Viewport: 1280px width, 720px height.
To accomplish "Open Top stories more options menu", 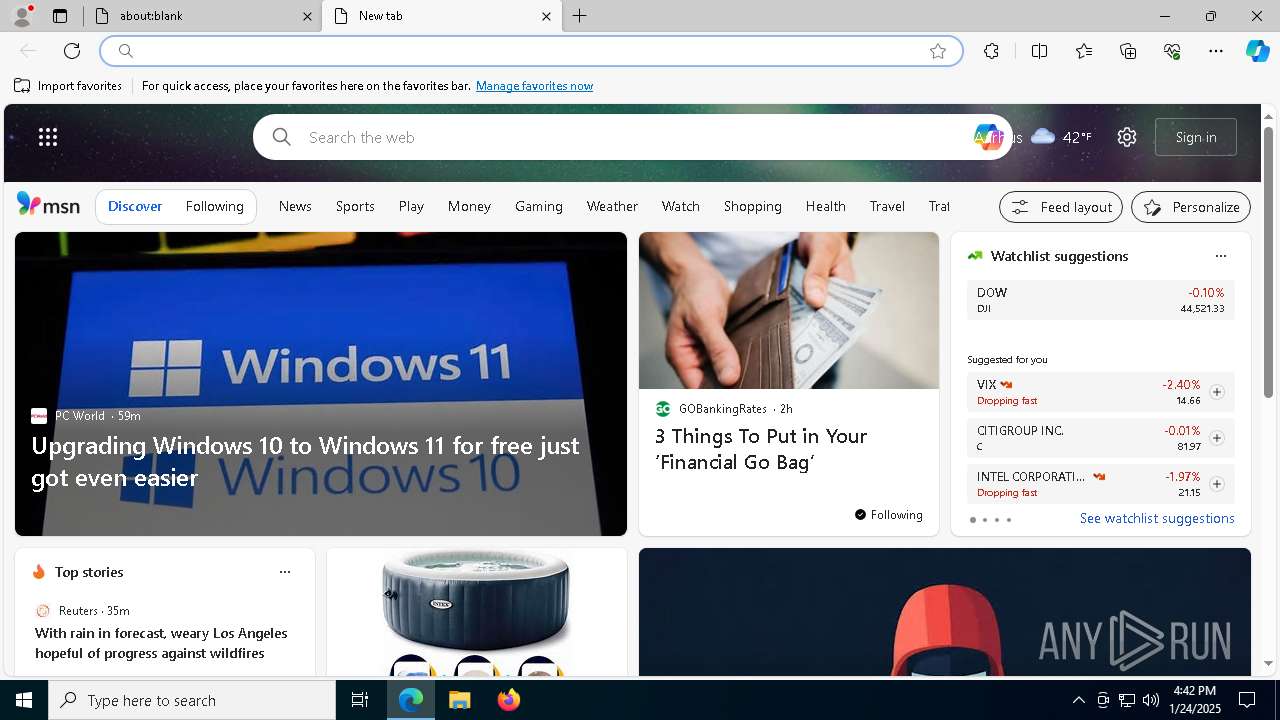I will 285,572.
